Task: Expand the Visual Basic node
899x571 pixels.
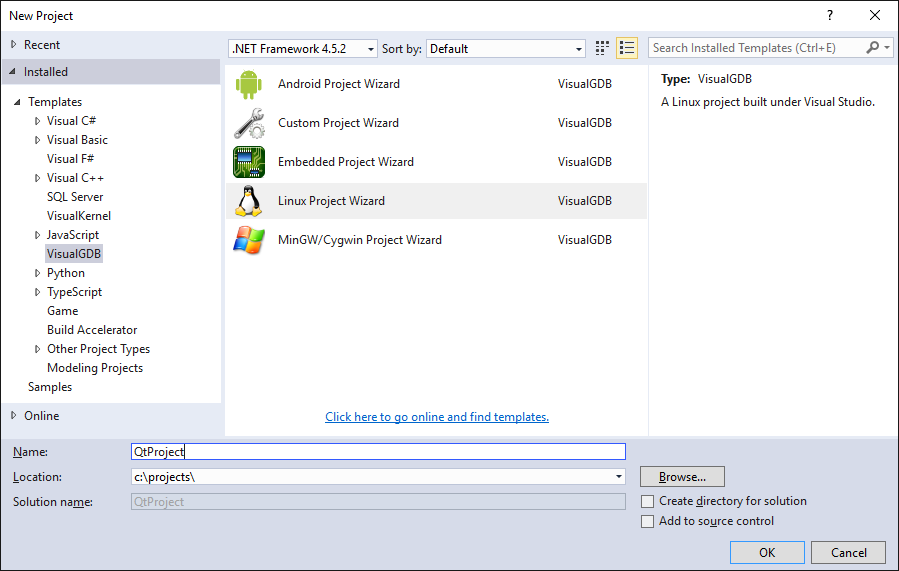Action: coord(37,140)
